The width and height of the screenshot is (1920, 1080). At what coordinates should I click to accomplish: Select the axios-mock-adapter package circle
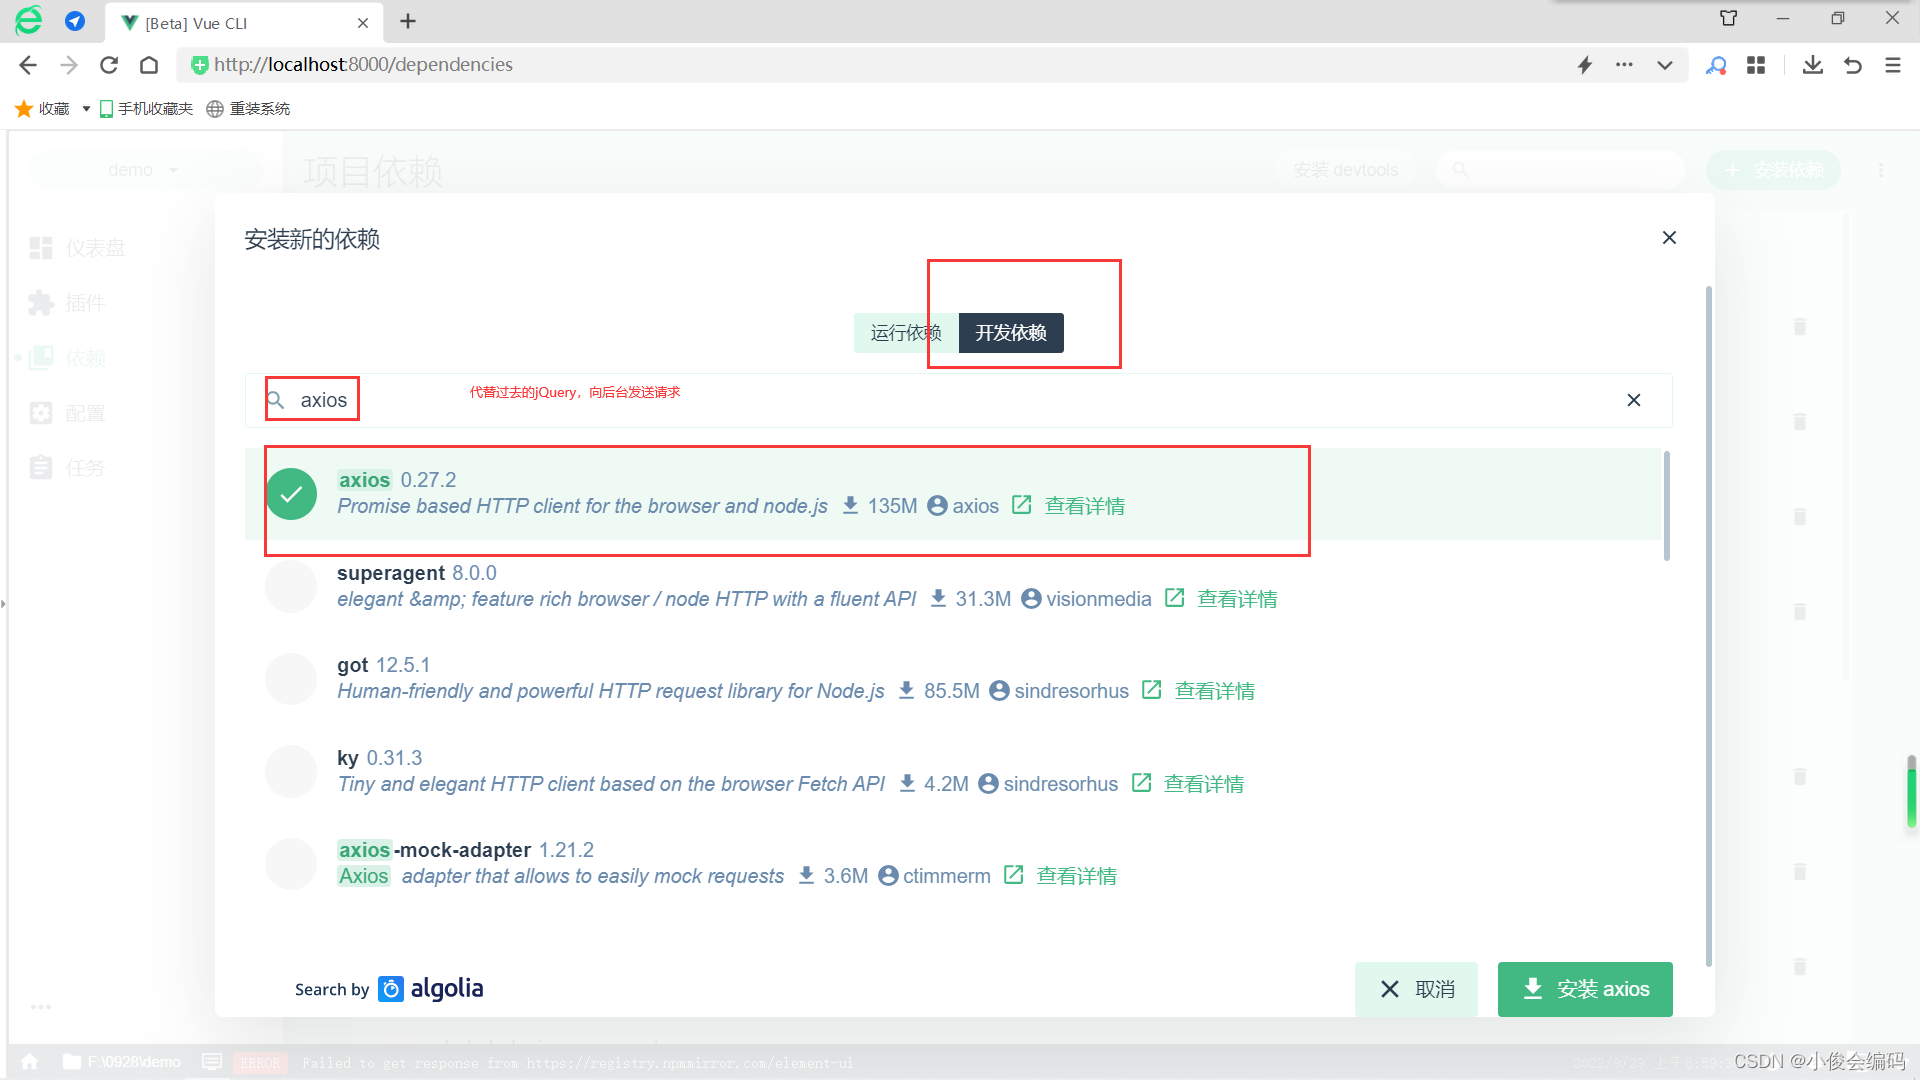click(x=291, y=864)
